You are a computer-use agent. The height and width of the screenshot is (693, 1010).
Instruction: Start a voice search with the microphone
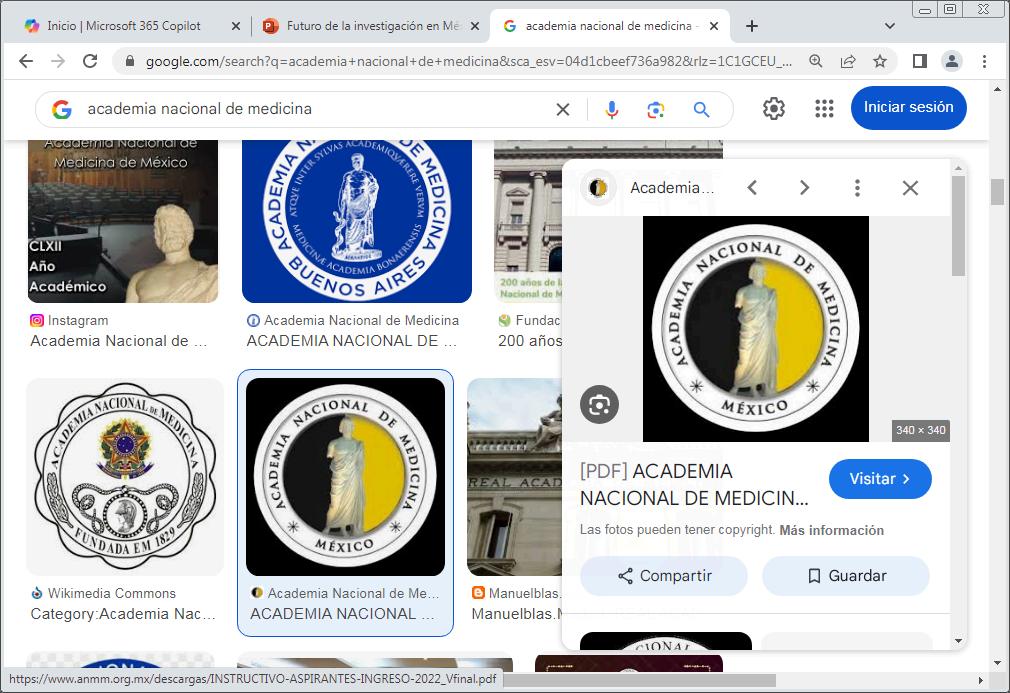[x=612, y=109]
